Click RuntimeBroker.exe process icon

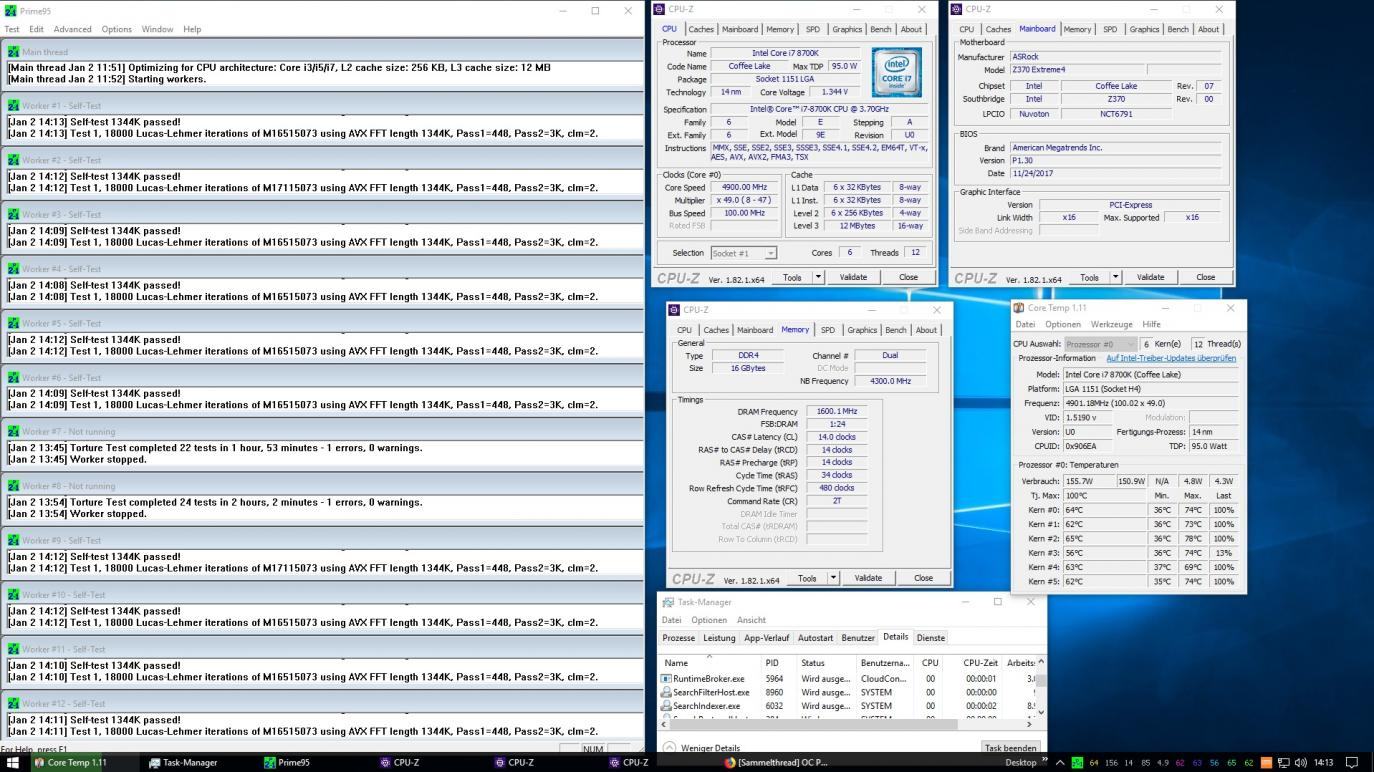[x=666, y=678]
